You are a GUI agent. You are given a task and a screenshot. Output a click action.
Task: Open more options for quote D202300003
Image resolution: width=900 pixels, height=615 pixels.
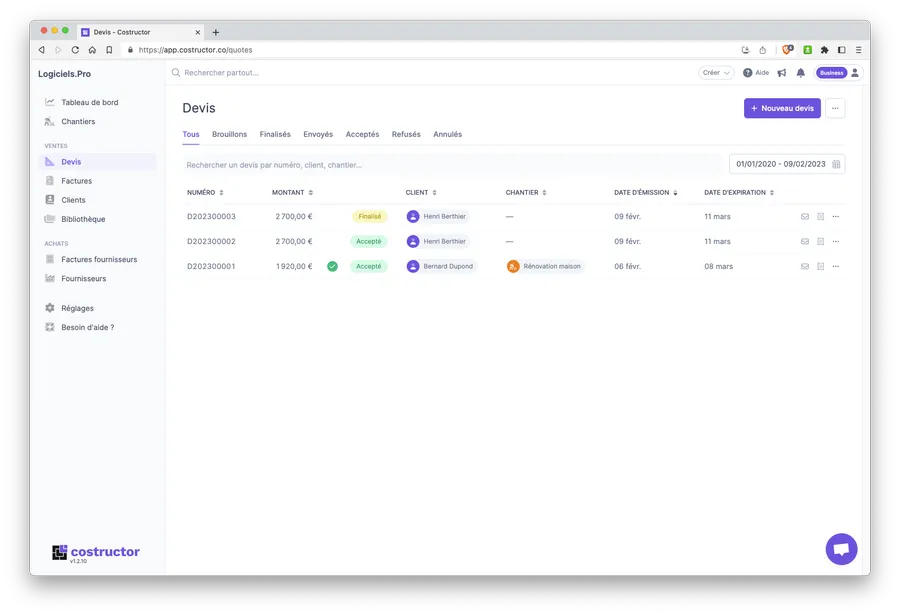[x=836, y=216]
